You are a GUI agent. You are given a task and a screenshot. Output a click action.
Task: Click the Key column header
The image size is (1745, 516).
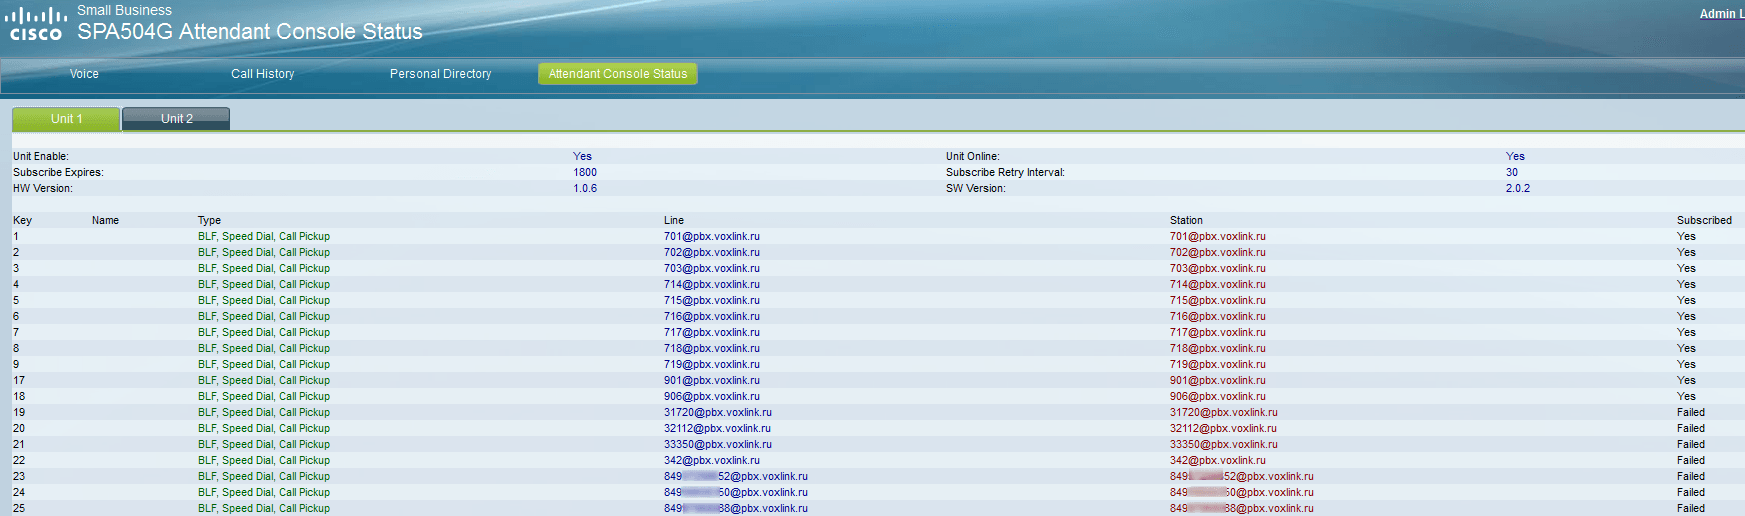(x=22, y=220)
